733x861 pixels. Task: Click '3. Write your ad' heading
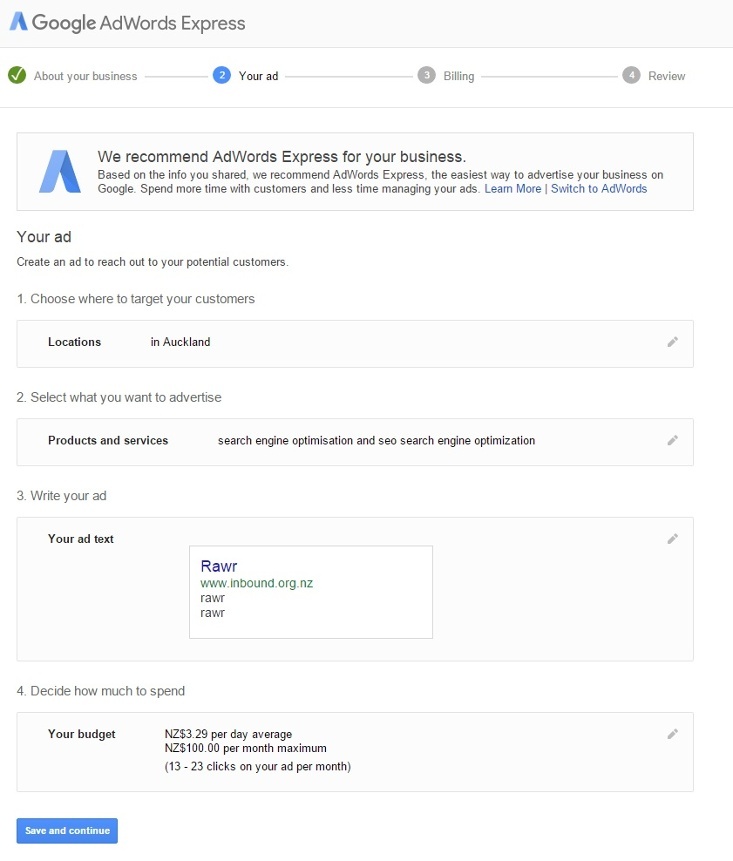click(x=61, y=496)
